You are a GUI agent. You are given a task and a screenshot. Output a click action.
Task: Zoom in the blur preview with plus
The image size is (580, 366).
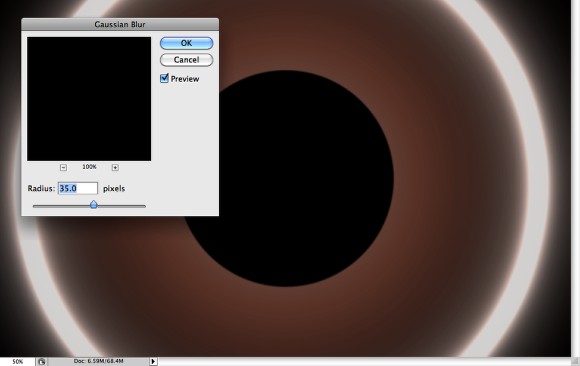(x=115, y=168)
